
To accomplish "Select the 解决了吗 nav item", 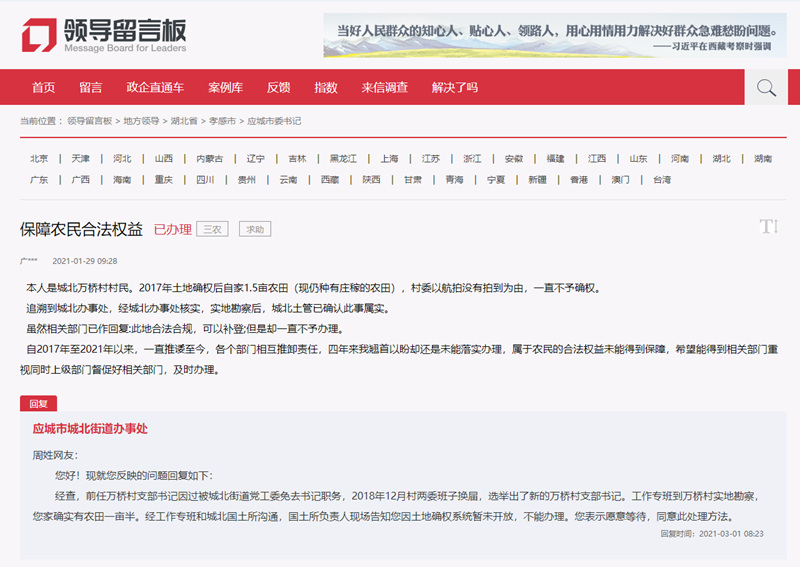I will tap(454, 87).
